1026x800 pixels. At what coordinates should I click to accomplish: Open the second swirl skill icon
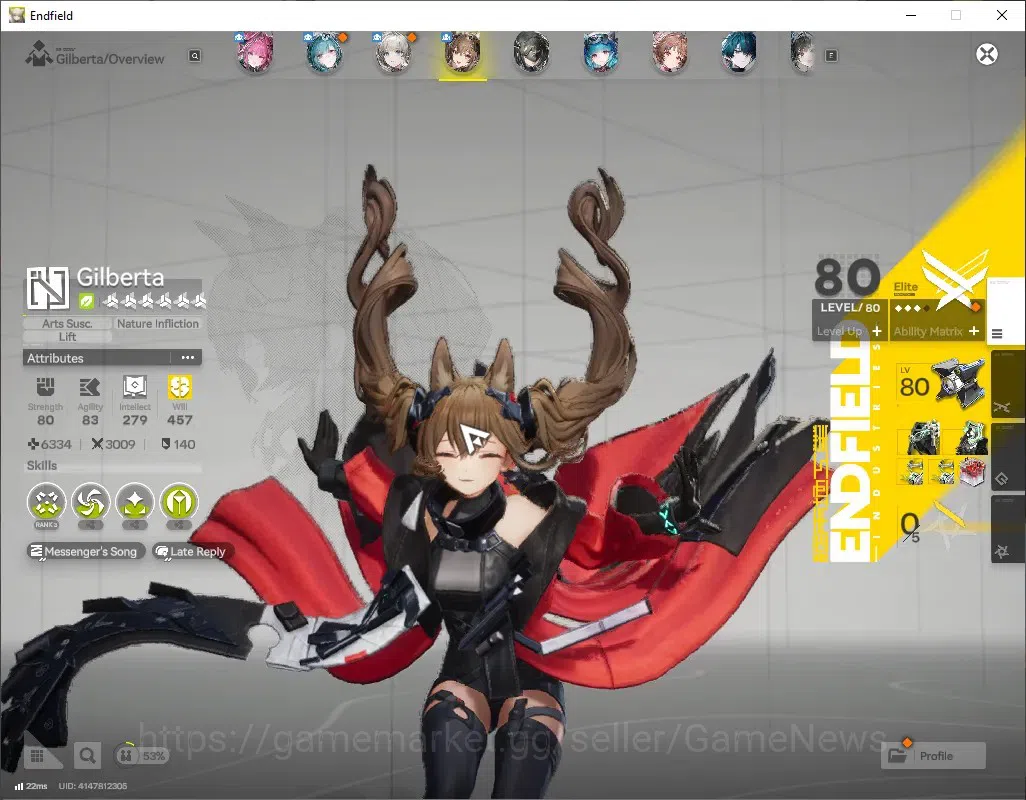(90, 502)
